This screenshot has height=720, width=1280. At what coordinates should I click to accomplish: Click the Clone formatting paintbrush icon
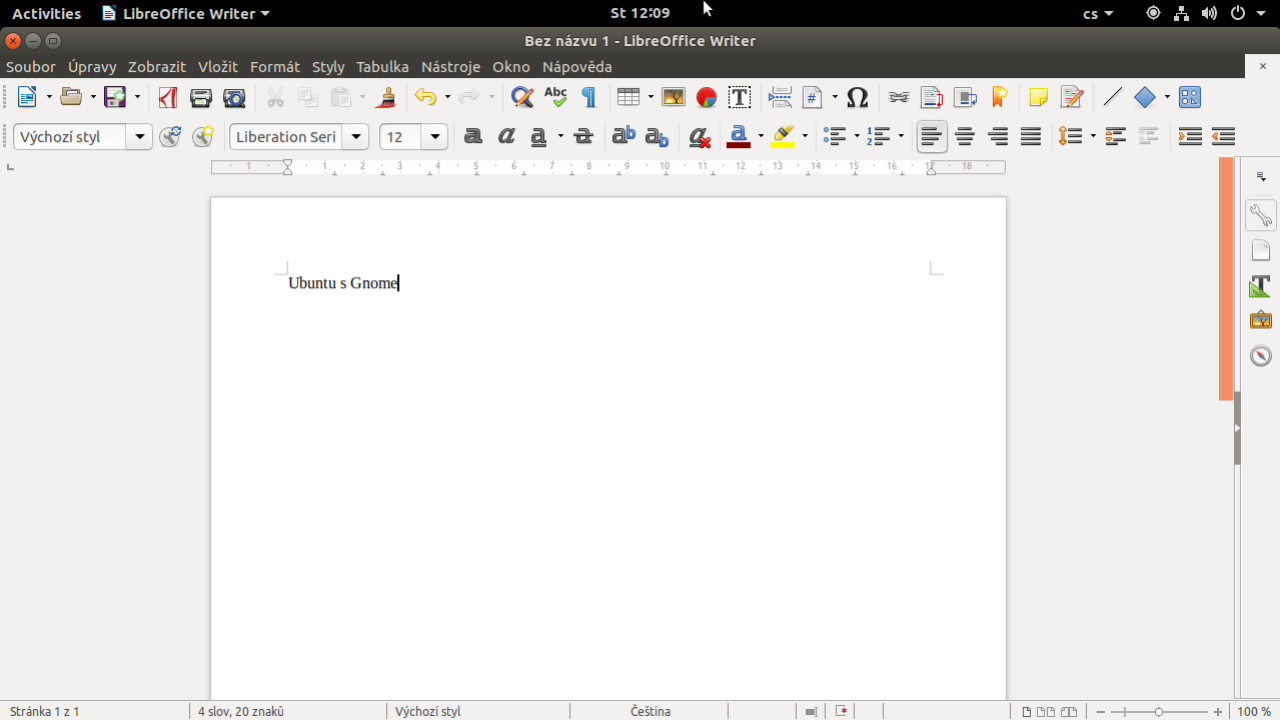click(x=387, y=97)
